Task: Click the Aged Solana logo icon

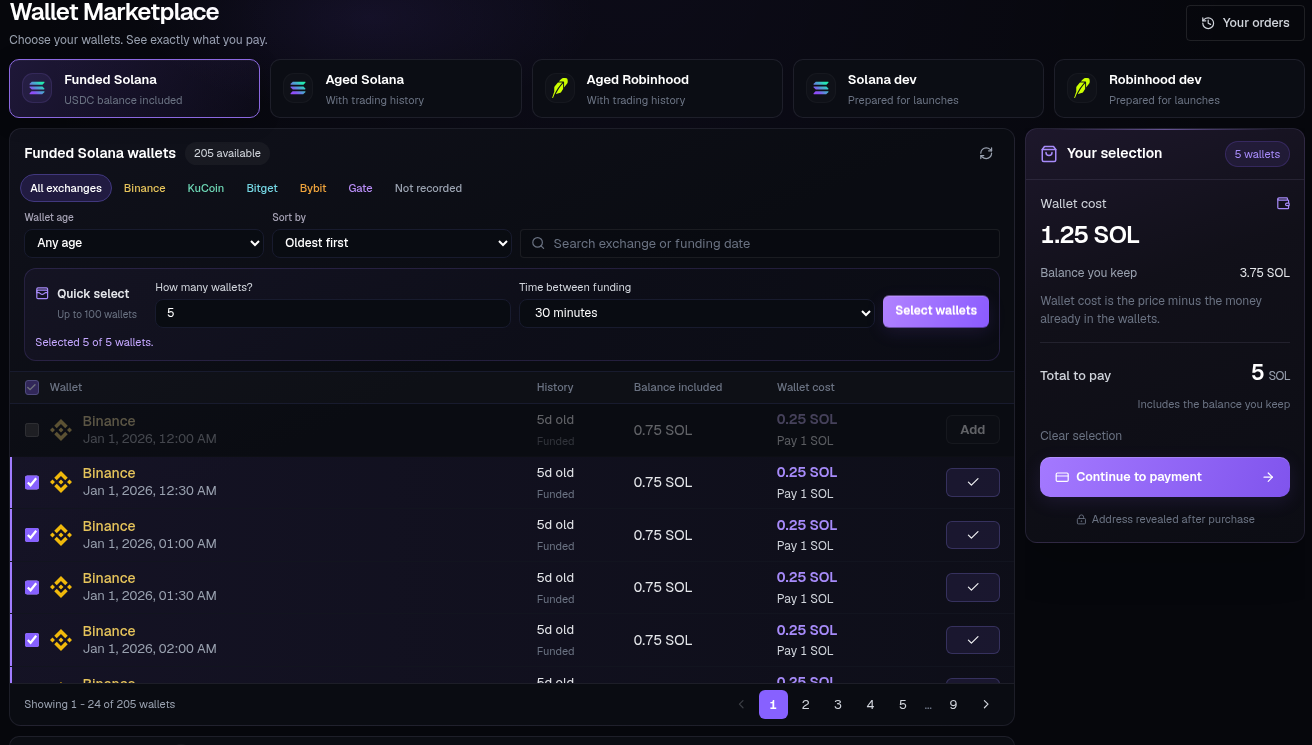Action: pos(298,89)
